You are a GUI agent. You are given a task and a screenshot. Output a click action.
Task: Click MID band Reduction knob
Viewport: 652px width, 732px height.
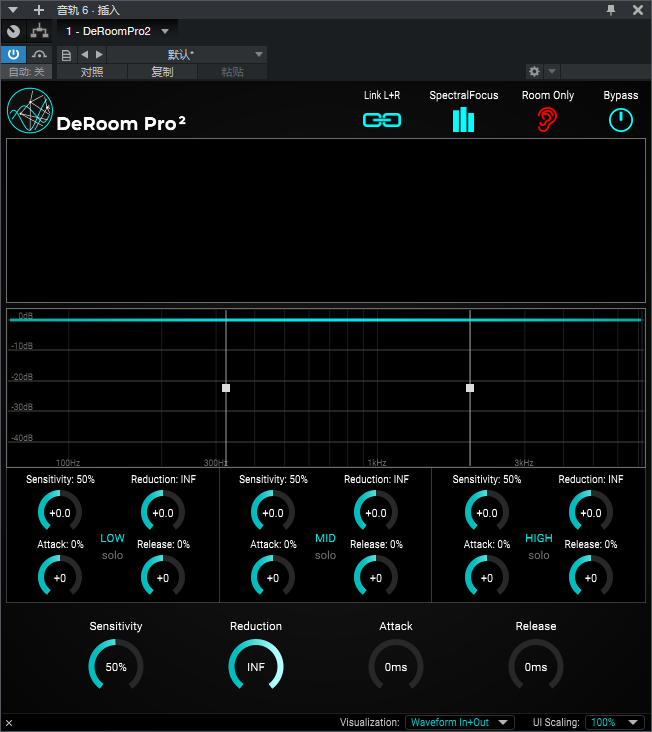[376, 512]
